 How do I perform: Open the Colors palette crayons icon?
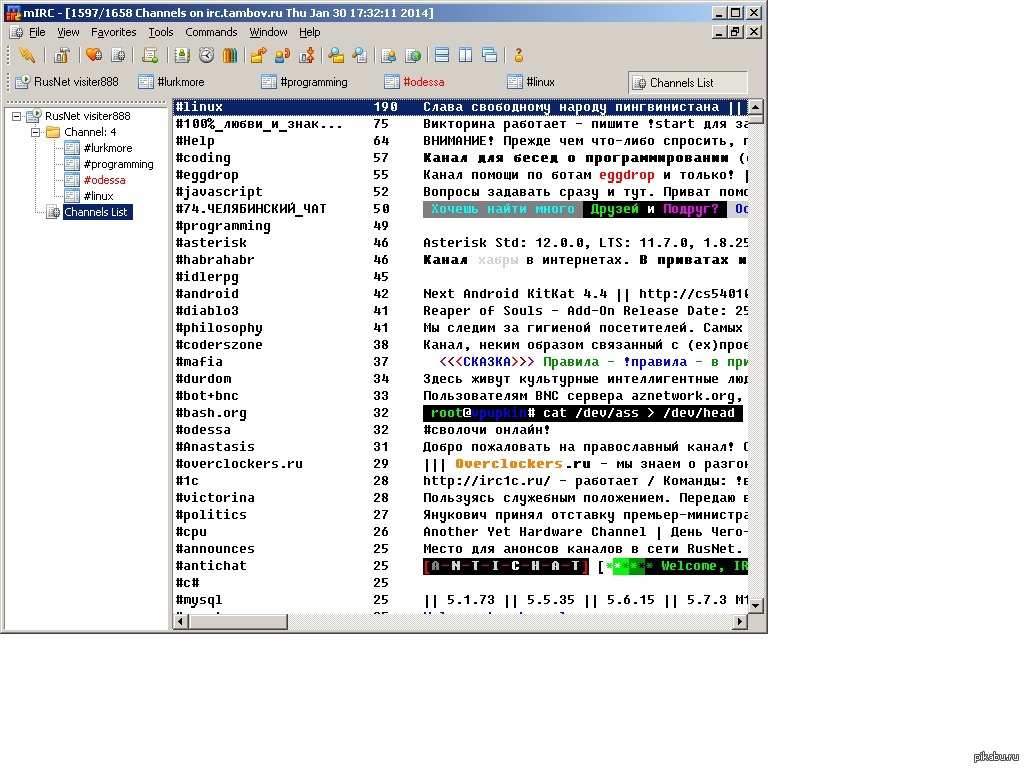(228, 55)
